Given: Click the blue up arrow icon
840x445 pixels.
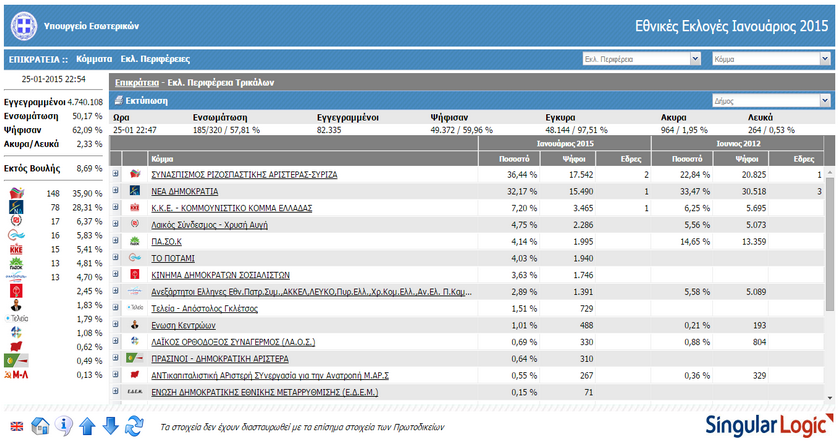Looking at the screenshot, I should (87, 426).
